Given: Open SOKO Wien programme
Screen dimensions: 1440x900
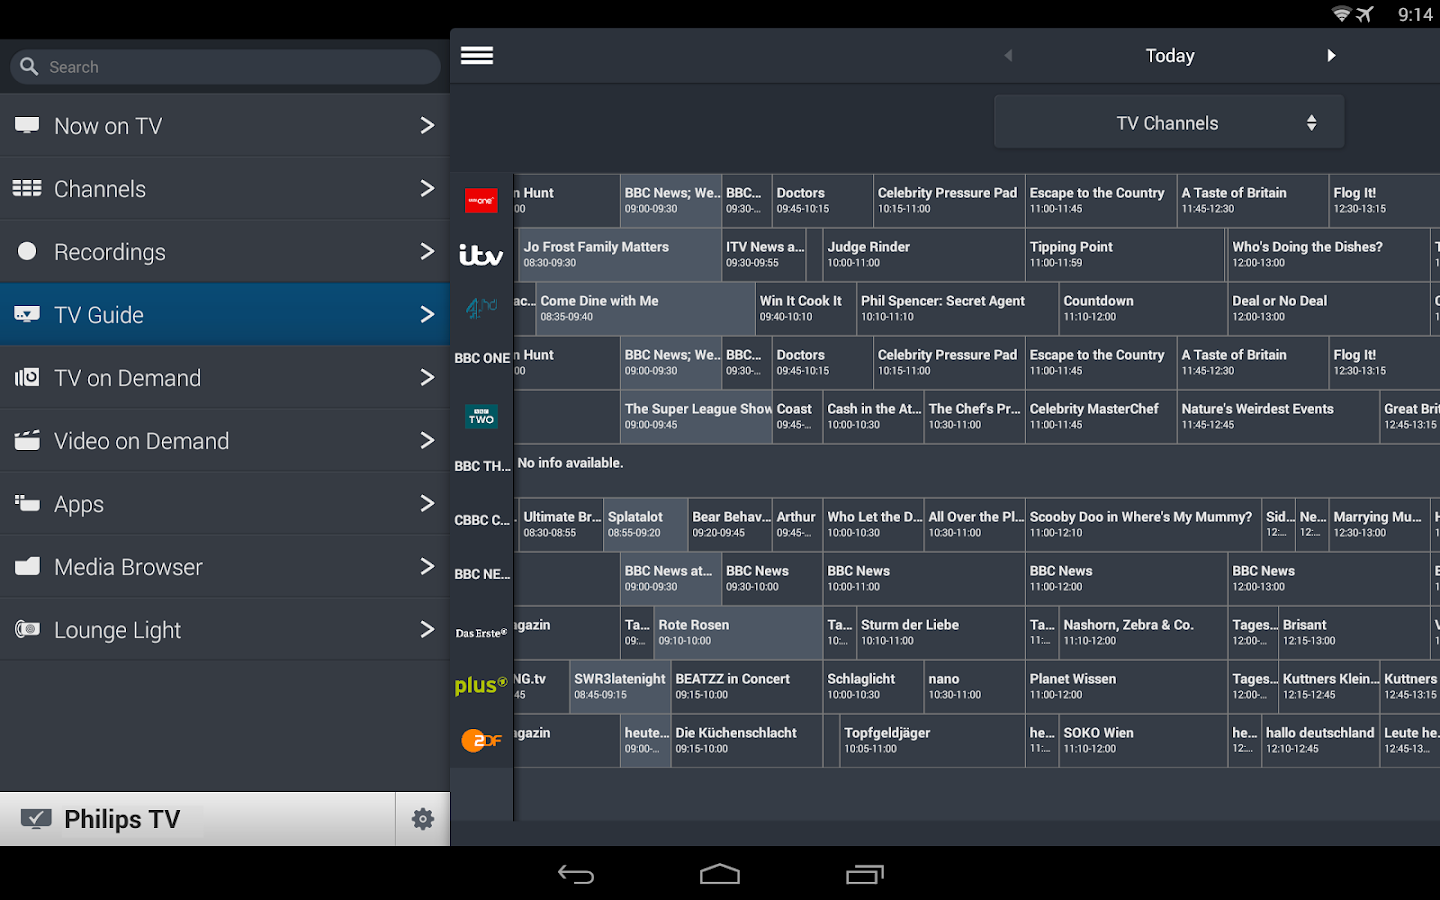Looking at the screenshot, I should click(1143, 740).
